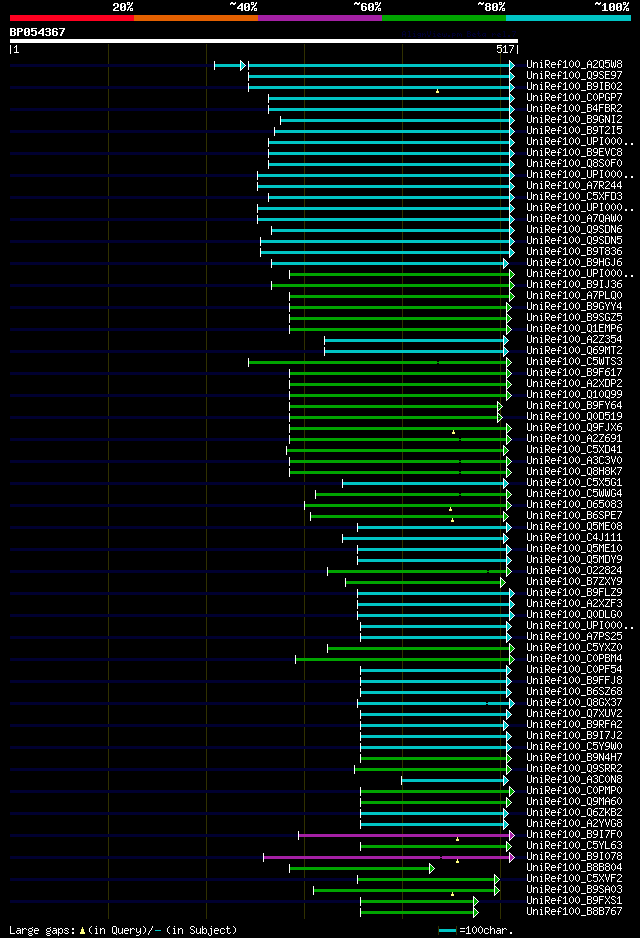Select the UniRef100_Q9SDN6 label

click(574, 229)
